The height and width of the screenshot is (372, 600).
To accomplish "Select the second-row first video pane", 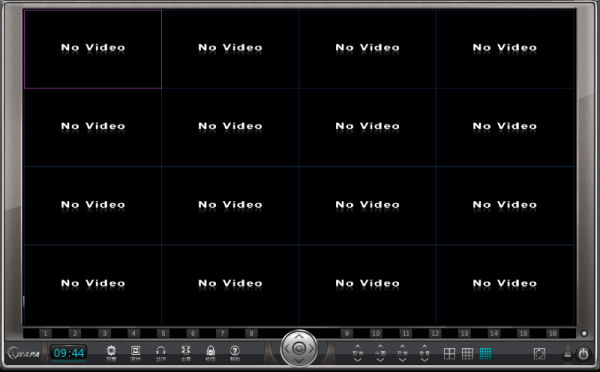I will [93, 127].
